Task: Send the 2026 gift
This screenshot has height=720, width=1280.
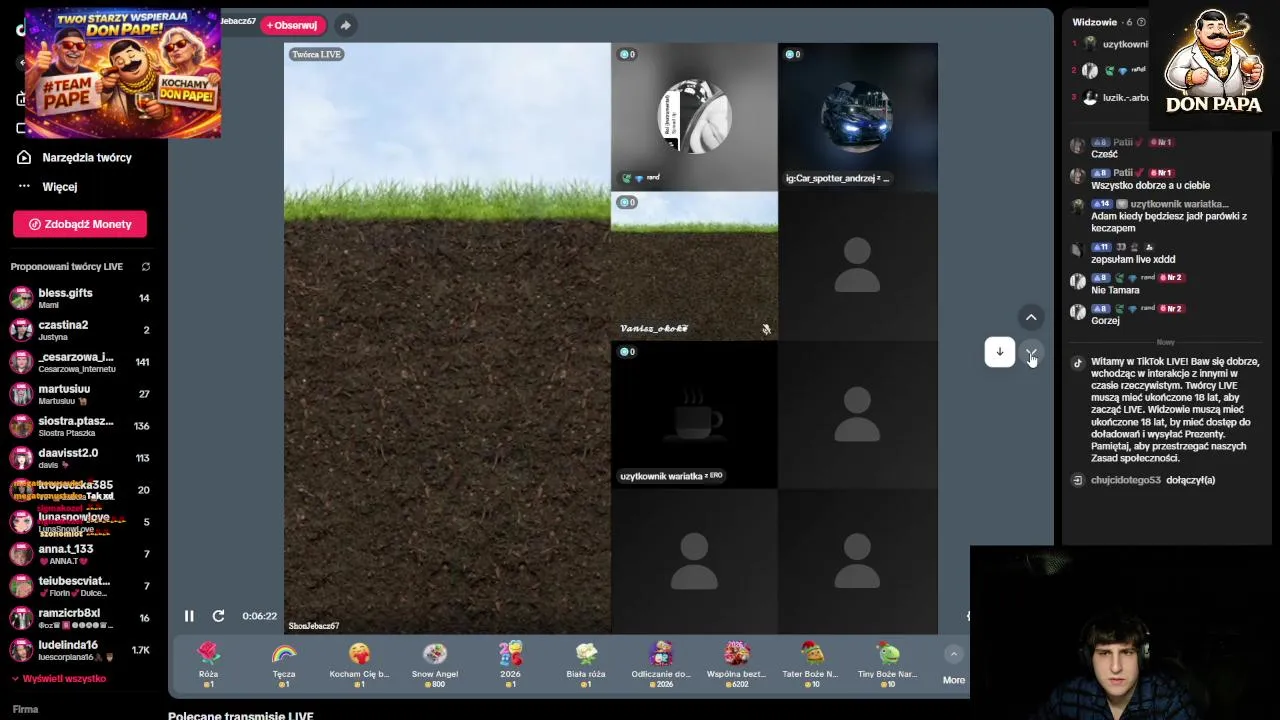Action: (x=510, y=665)
